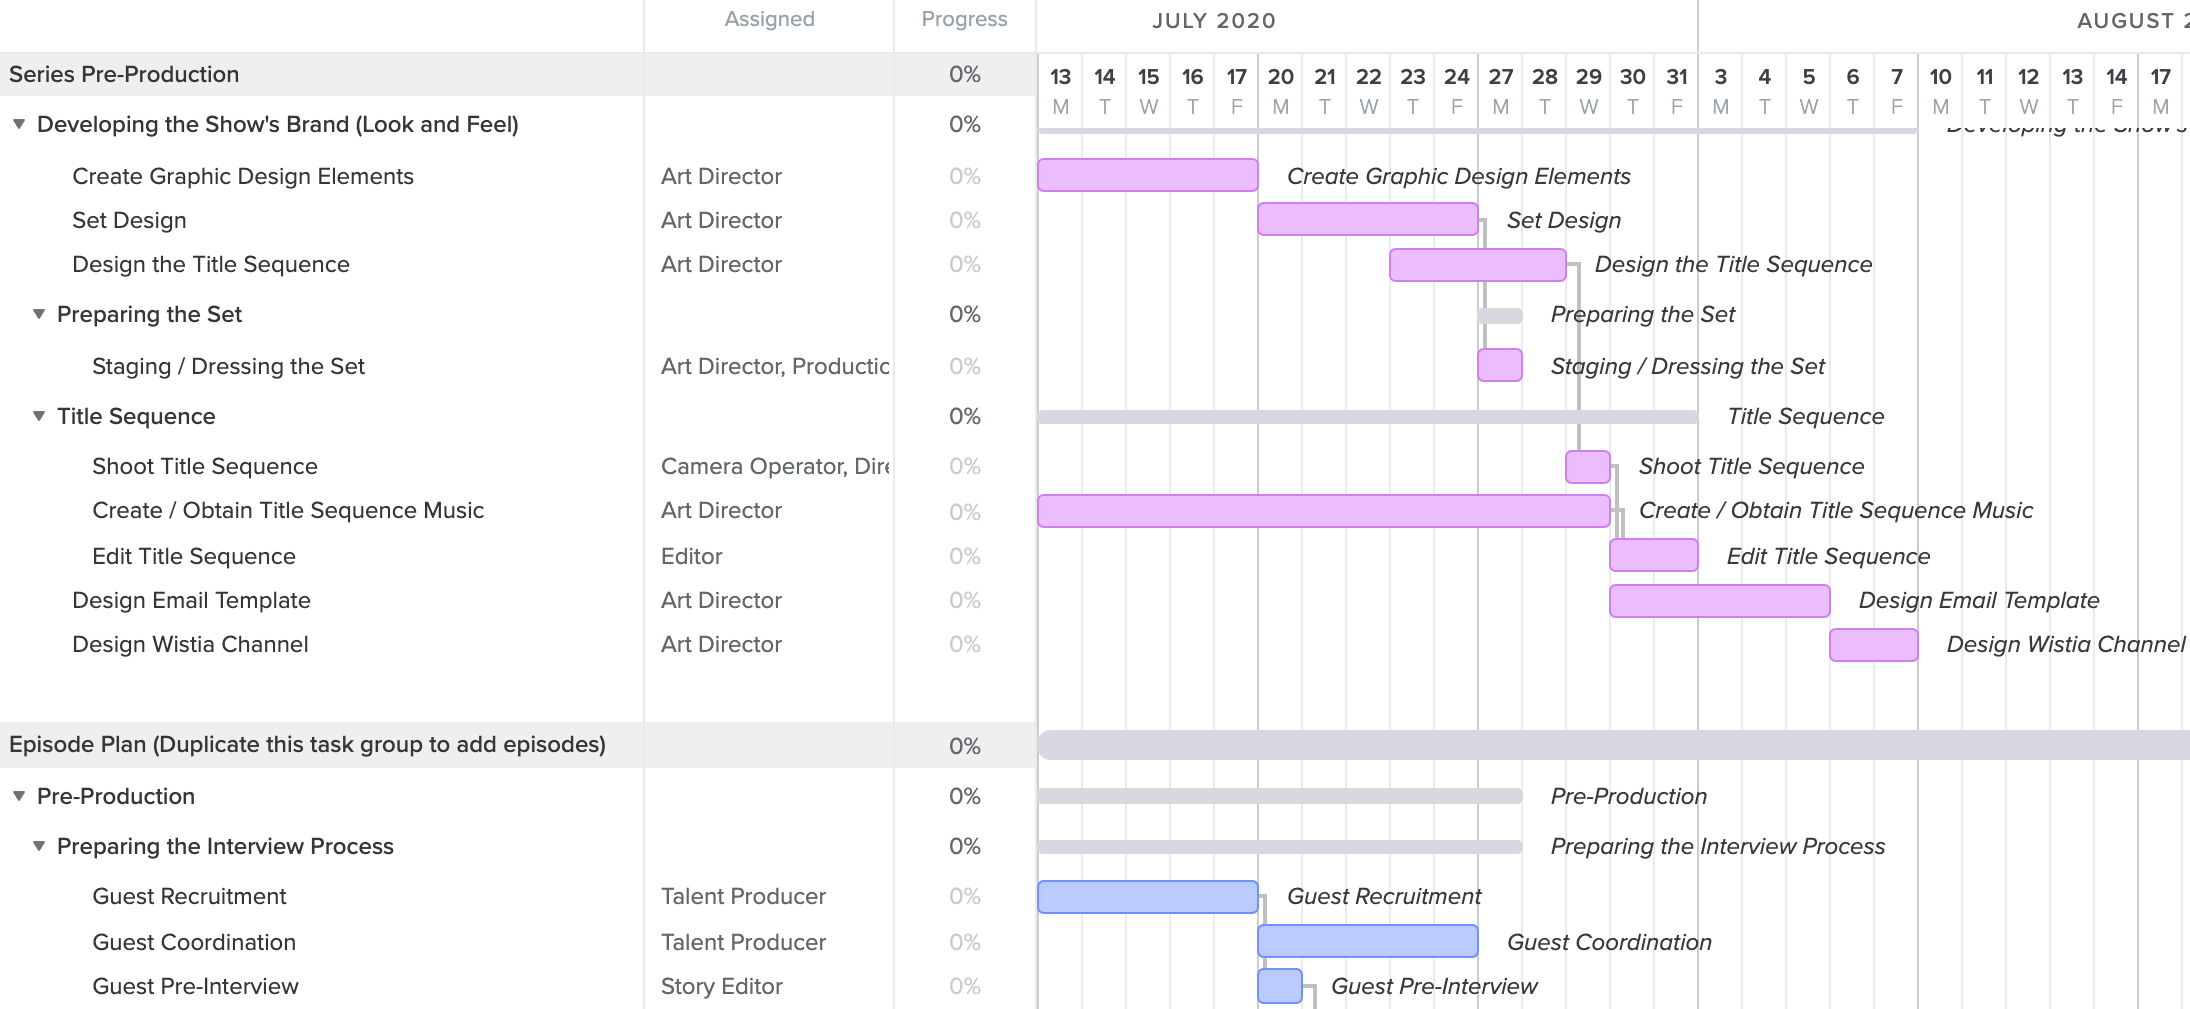This screenshot has width=2190, height=1009.
Task: Click the Design Wistia Channel bar
Action: [x=1873, y=645]
